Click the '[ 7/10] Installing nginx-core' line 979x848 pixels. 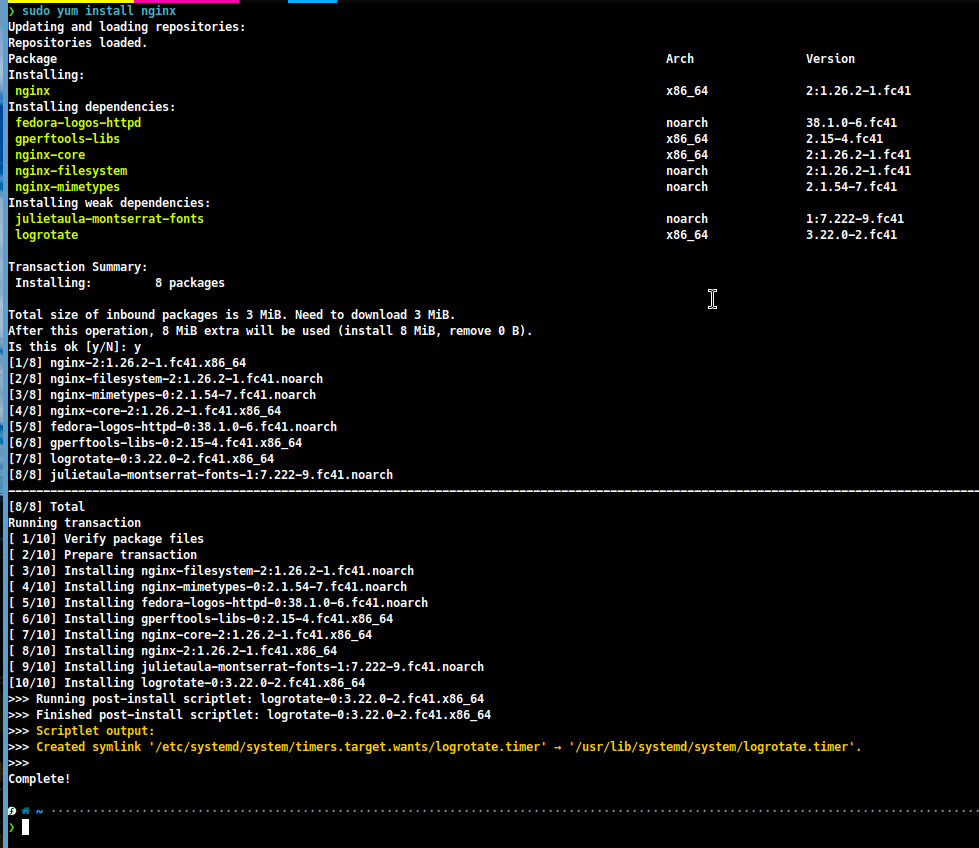tap(190, 635)
